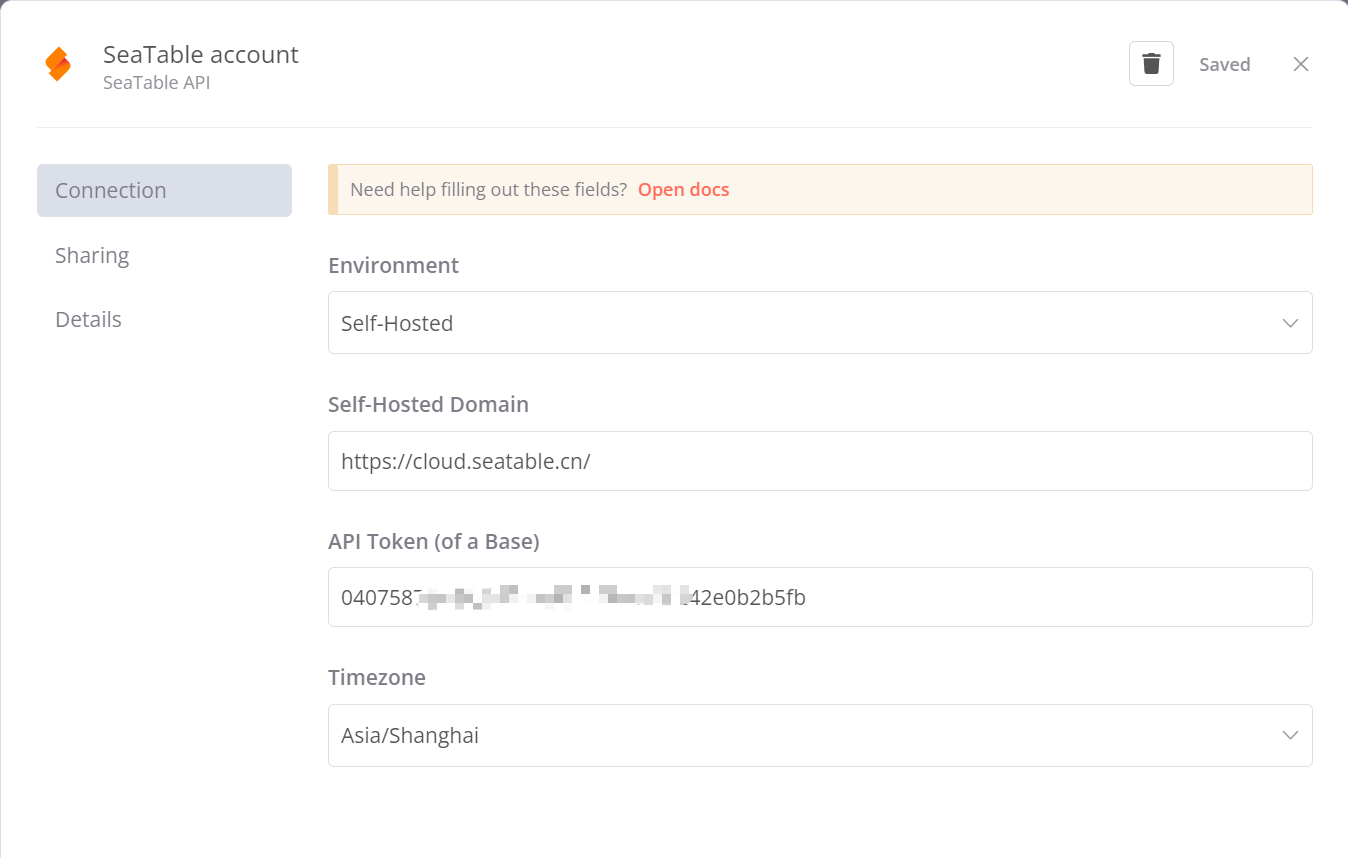This screenshot has width=1348, height=858.
Task: Delete credential with the trash icon
Action: click(1151, 64)
